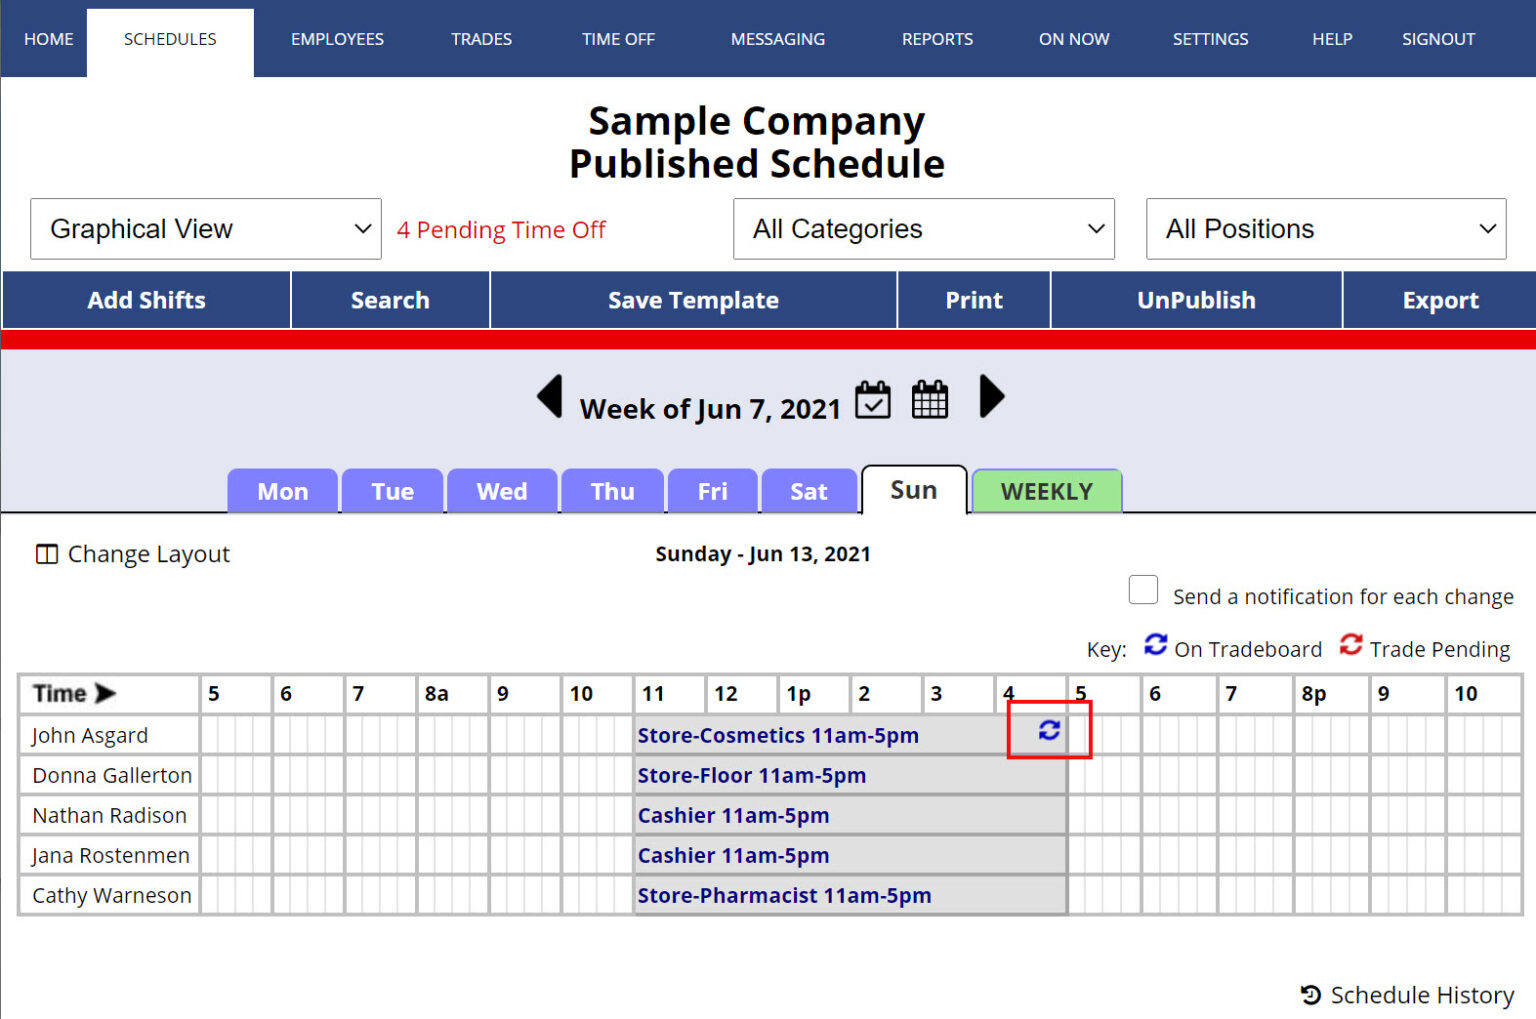Switch to the Sat day tab
This screenshot has width=1536, height=1019.
[x=809, y=491]
